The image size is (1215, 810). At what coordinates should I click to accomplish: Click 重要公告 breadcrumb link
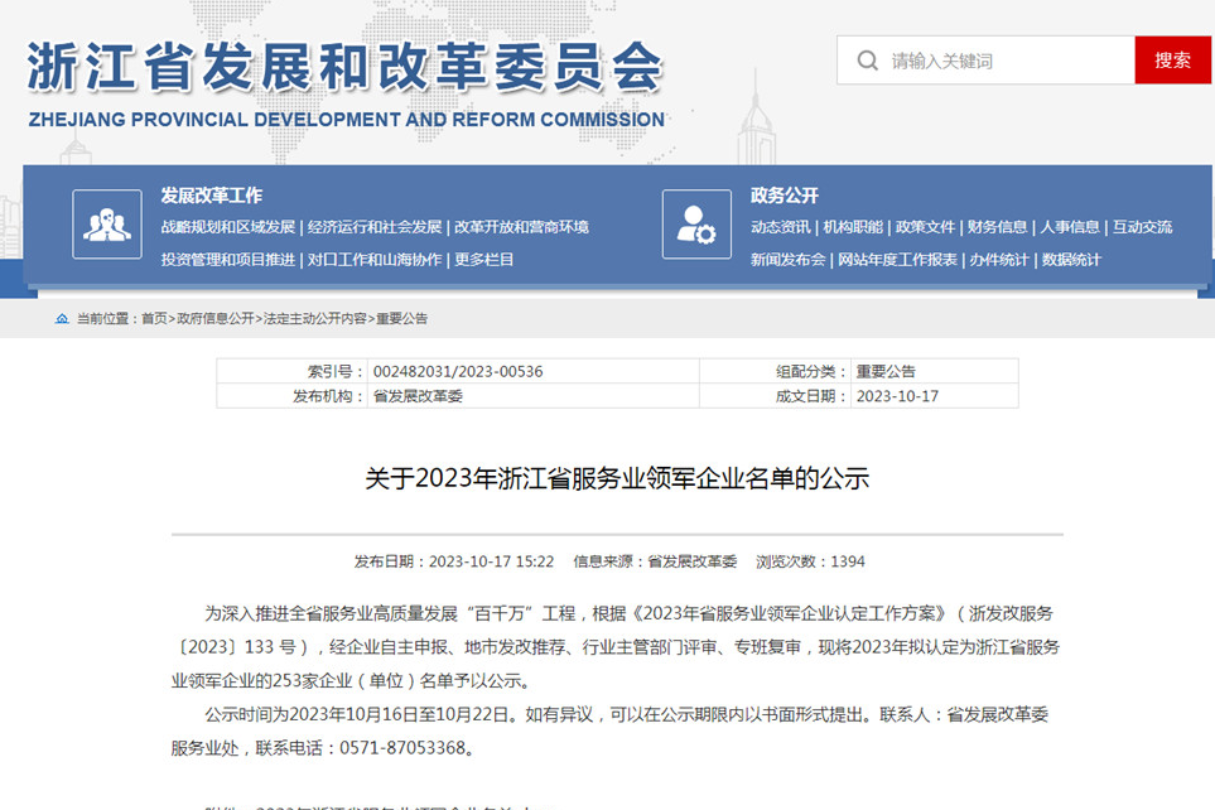(x=402, y=319)
